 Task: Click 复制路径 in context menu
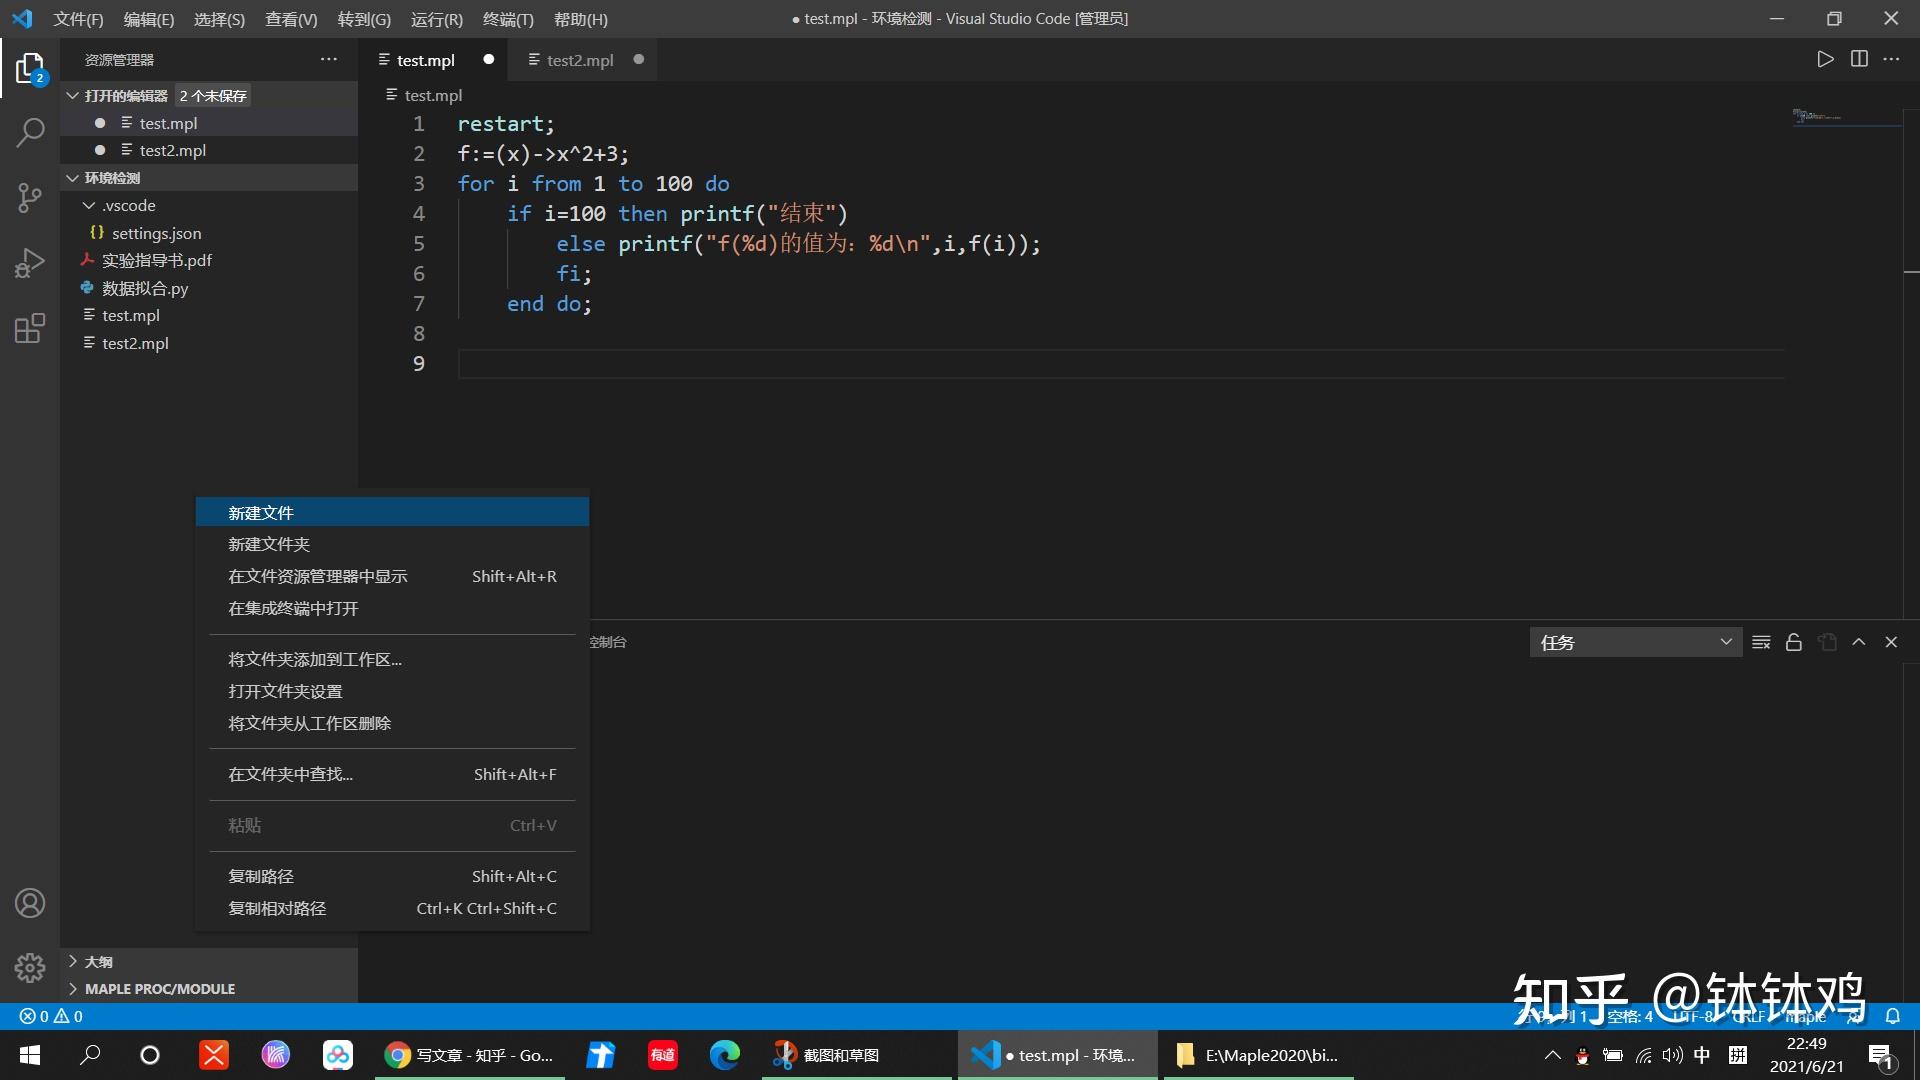point(260,876)
